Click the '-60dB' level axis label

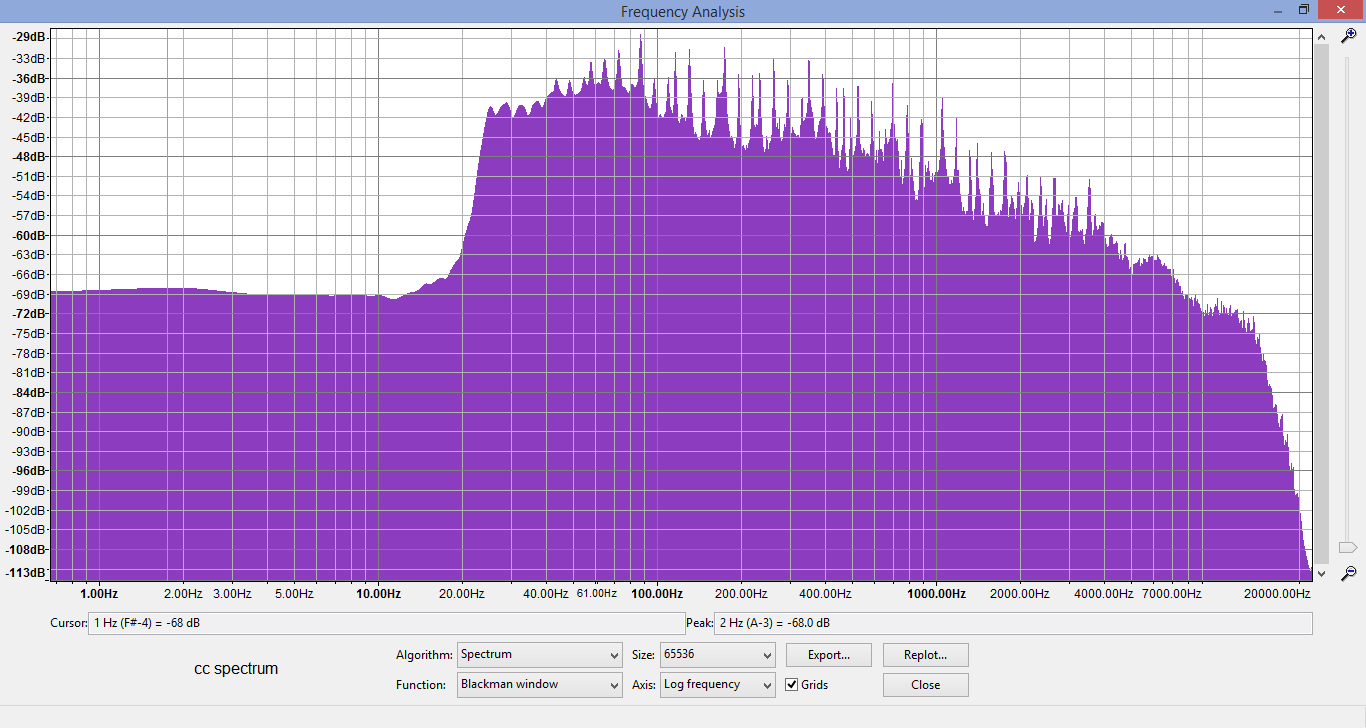coord(29,235)
